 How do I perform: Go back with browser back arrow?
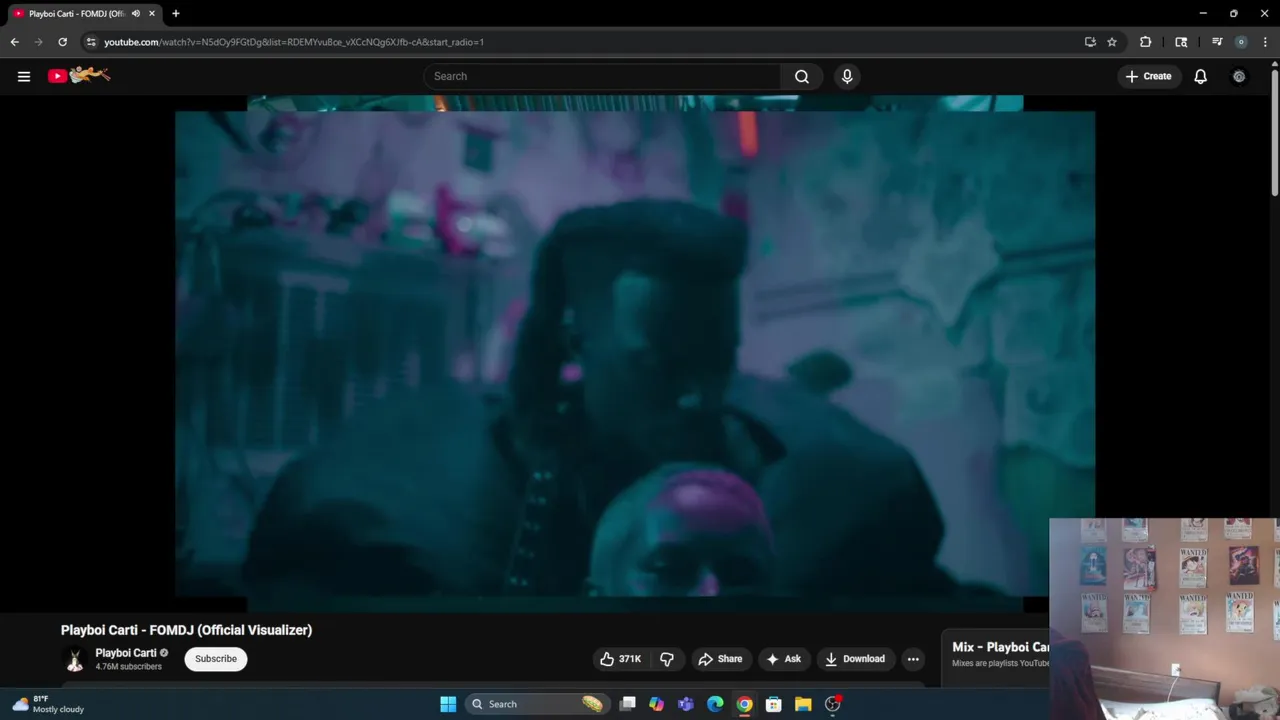pyautogui.click(x=14, y=42)
